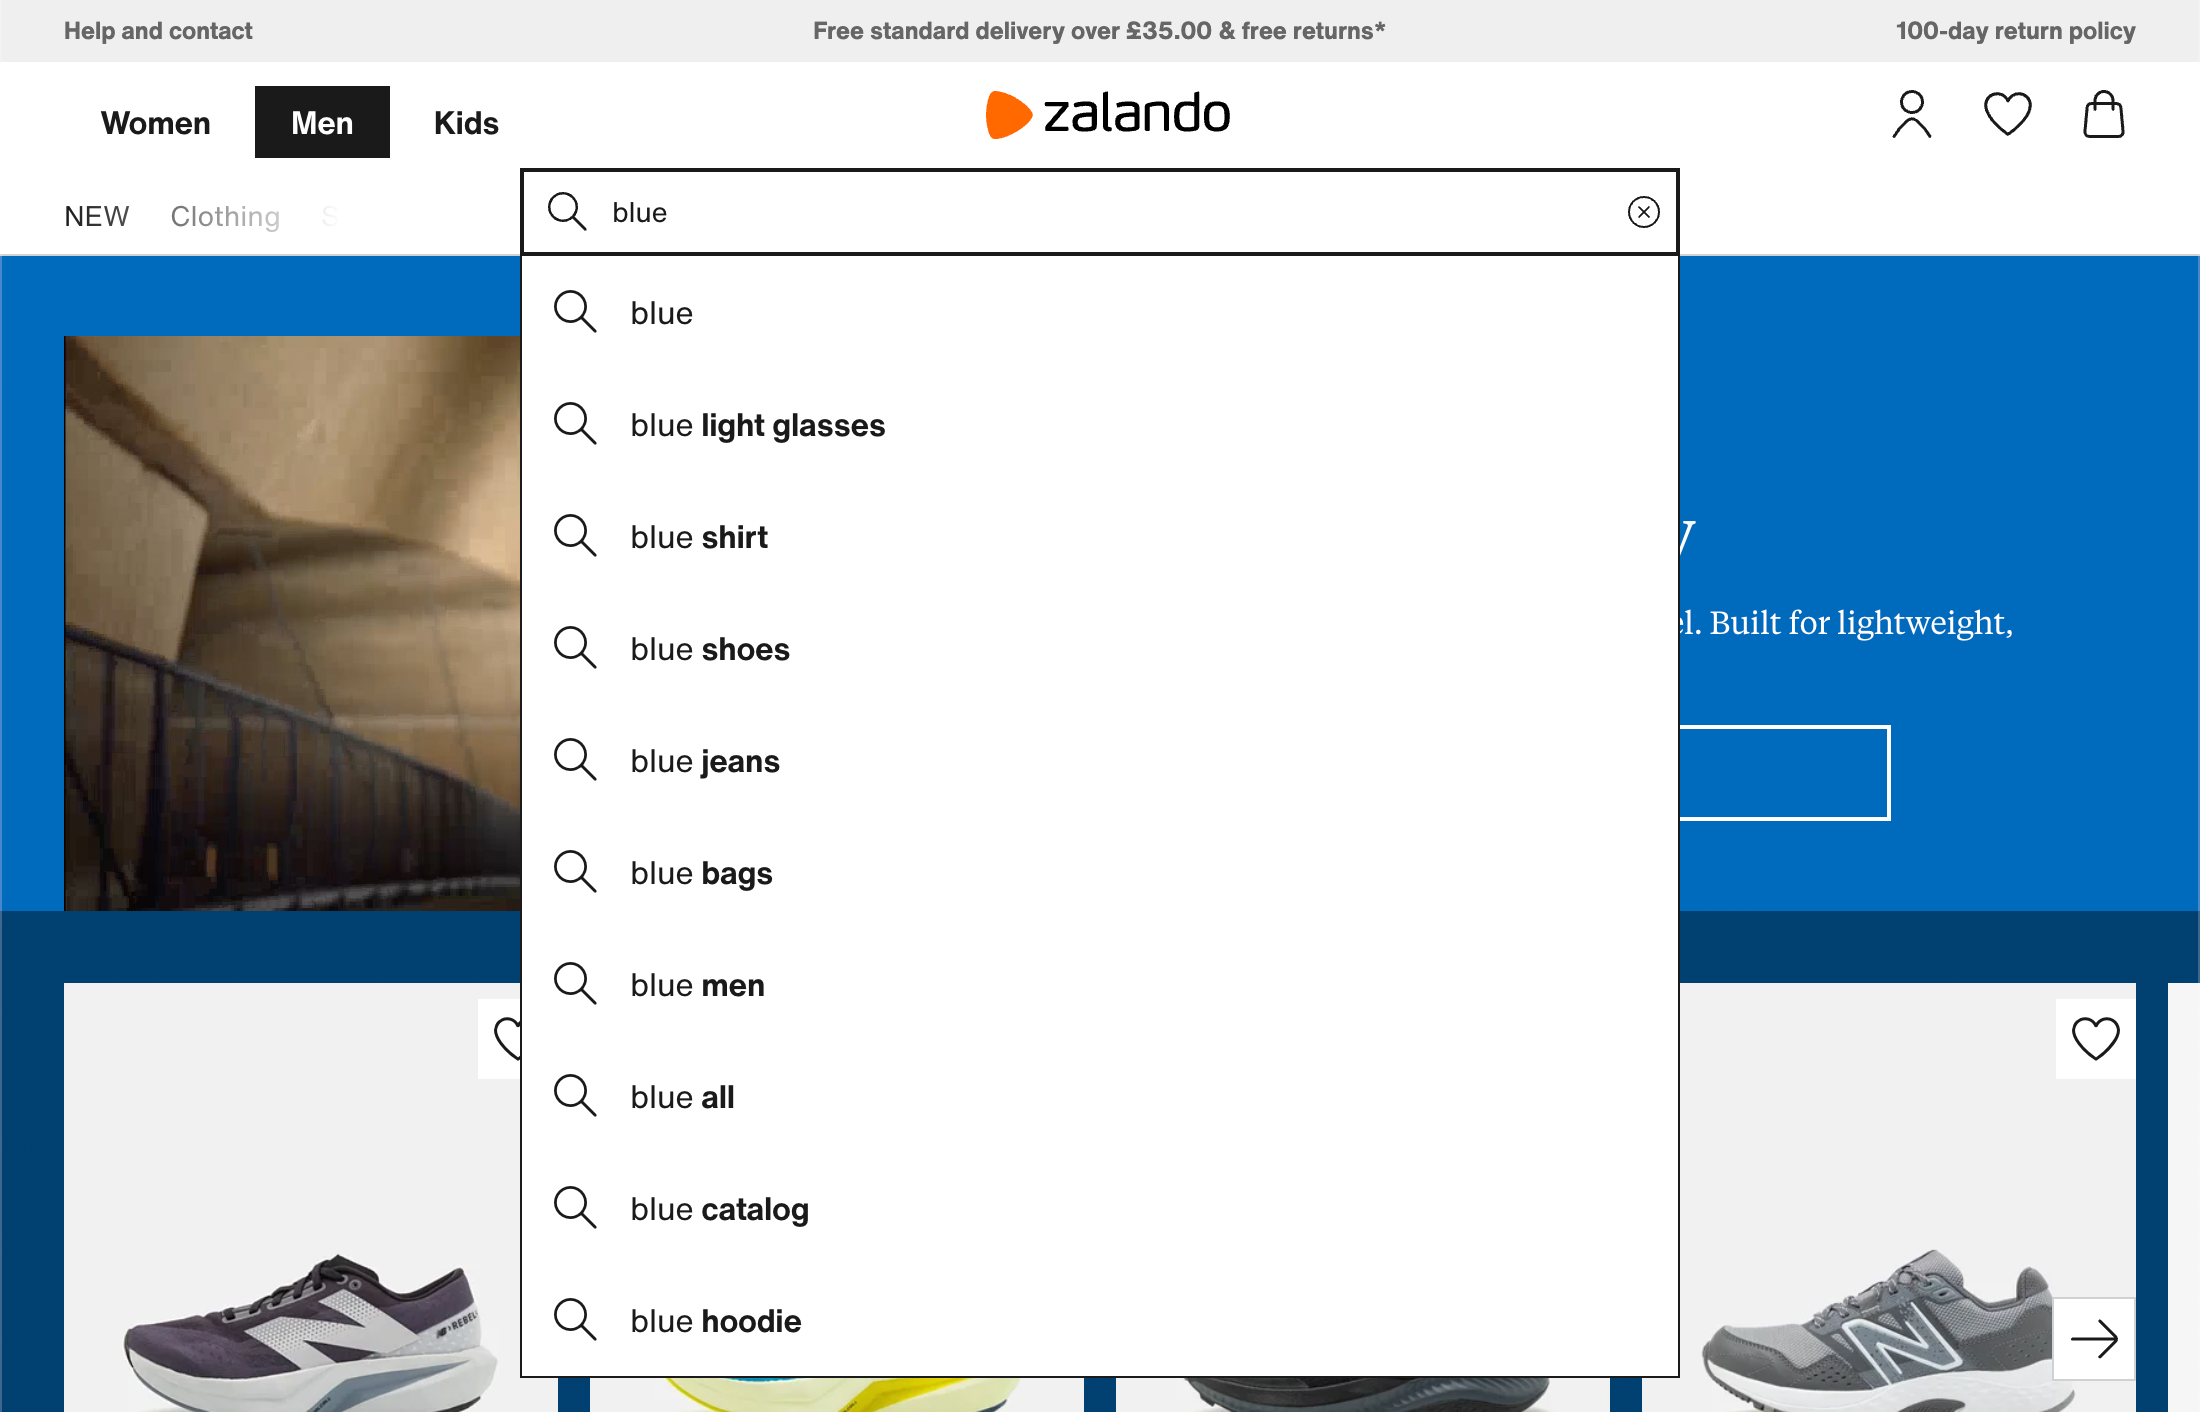
Task: Select the 'blue jeans' search suggestion
Action: coord(704,761)
